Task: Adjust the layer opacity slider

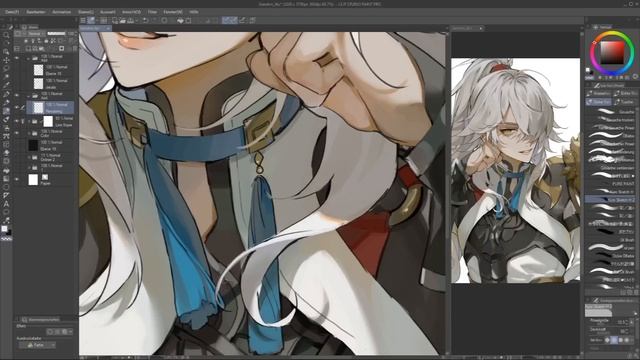Action: (x=56, y=33)
